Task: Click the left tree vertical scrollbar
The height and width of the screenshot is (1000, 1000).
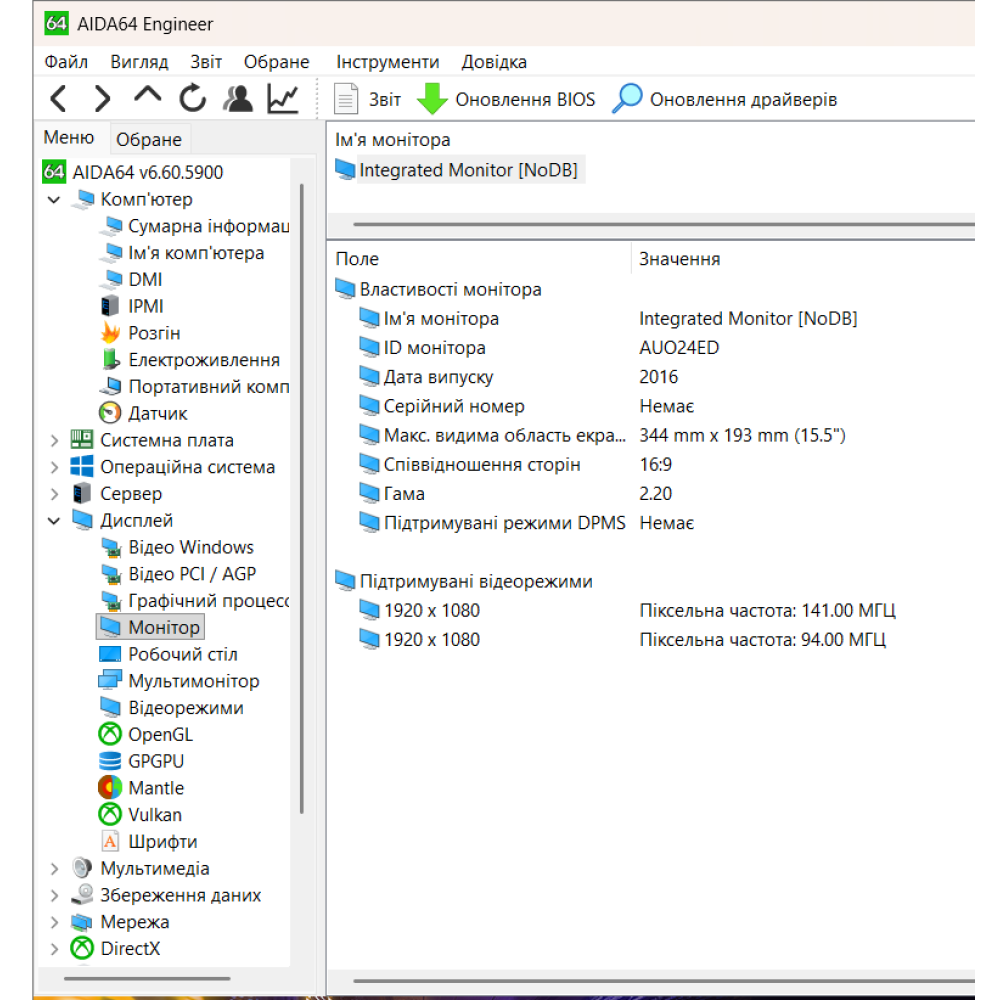Action: (x=302, y=500)
